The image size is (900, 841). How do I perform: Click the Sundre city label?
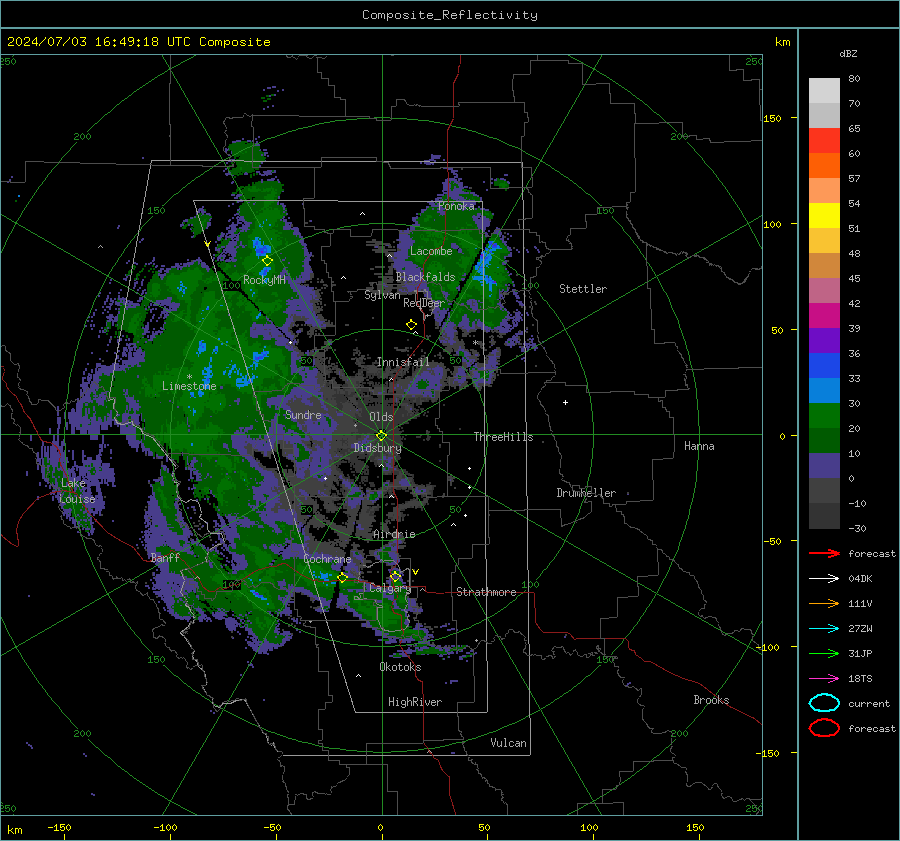click(x=303, y=415)
